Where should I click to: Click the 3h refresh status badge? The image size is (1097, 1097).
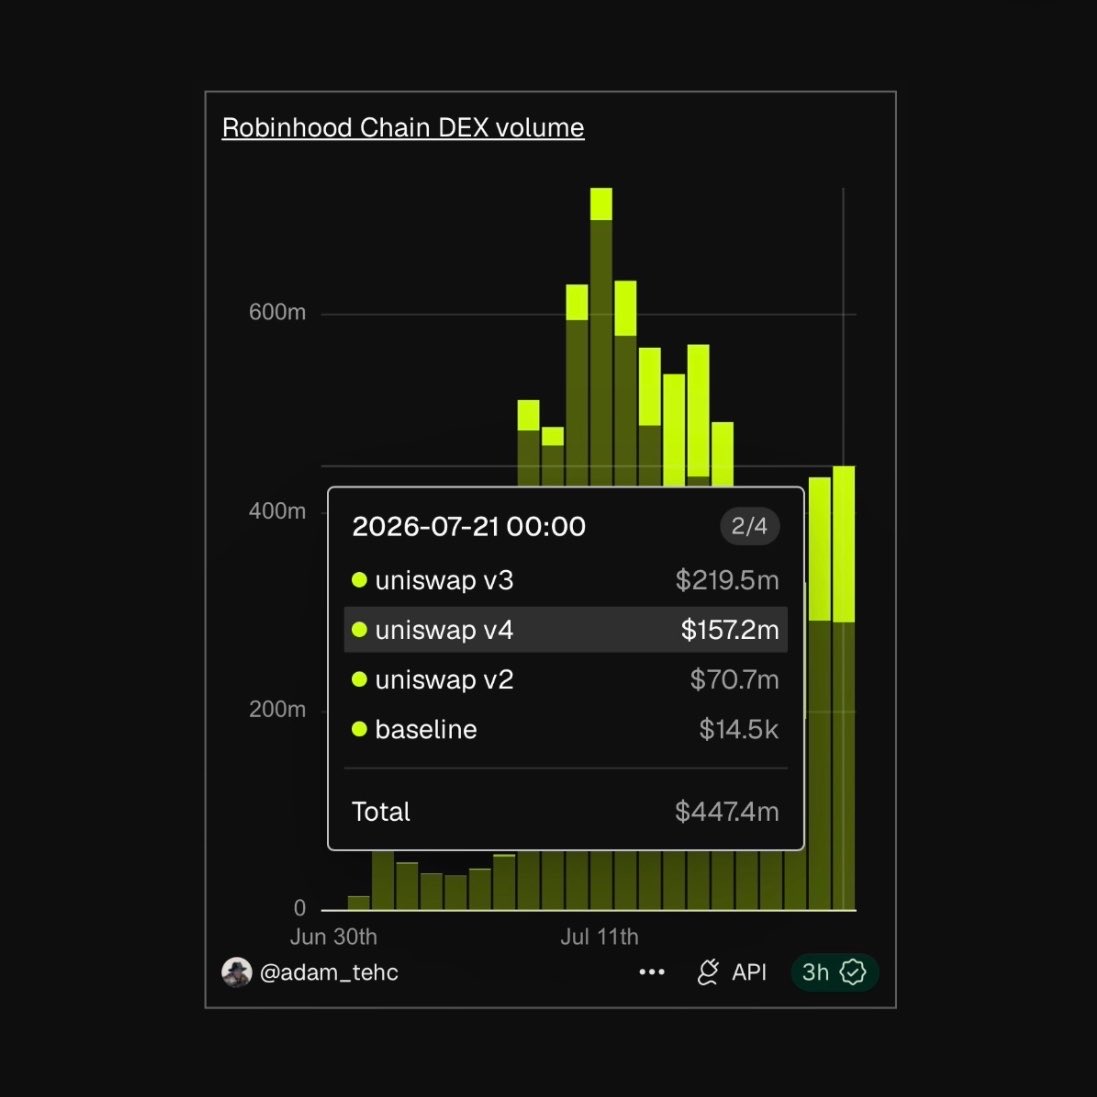click(835, 972)
